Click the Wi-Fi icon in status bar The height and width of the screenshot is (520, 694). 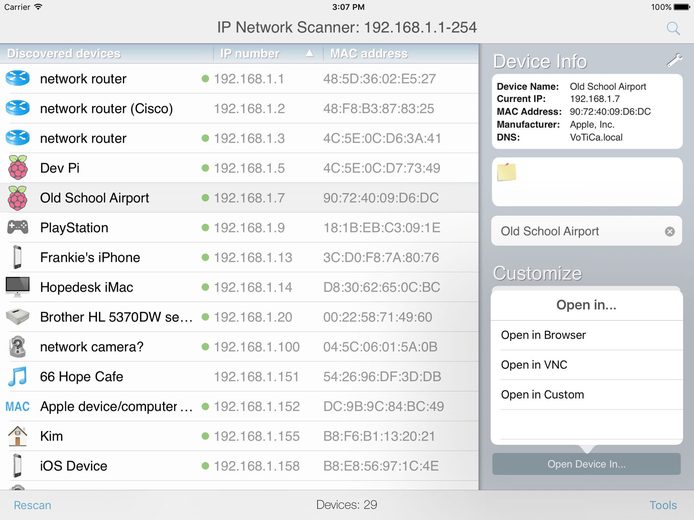[x=38, y=7]
